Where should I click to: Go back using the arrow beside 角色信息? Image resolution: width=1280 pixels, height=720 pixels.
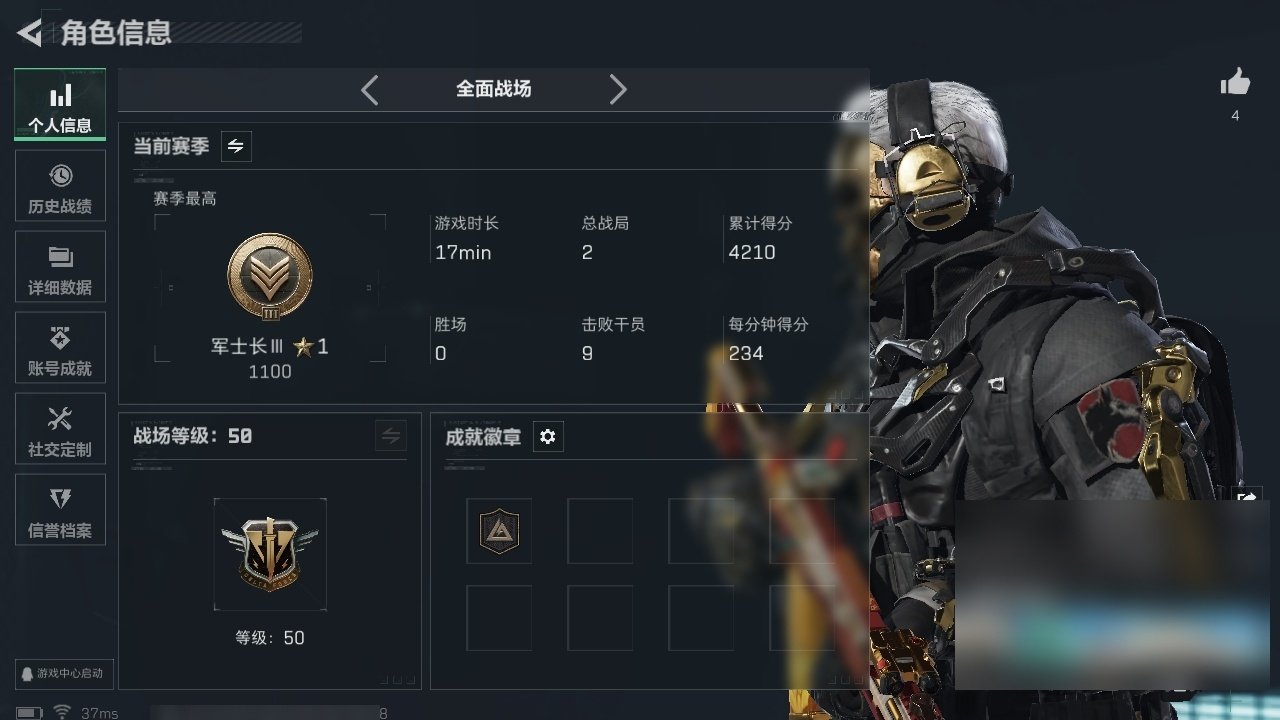[x=30, y=33]
